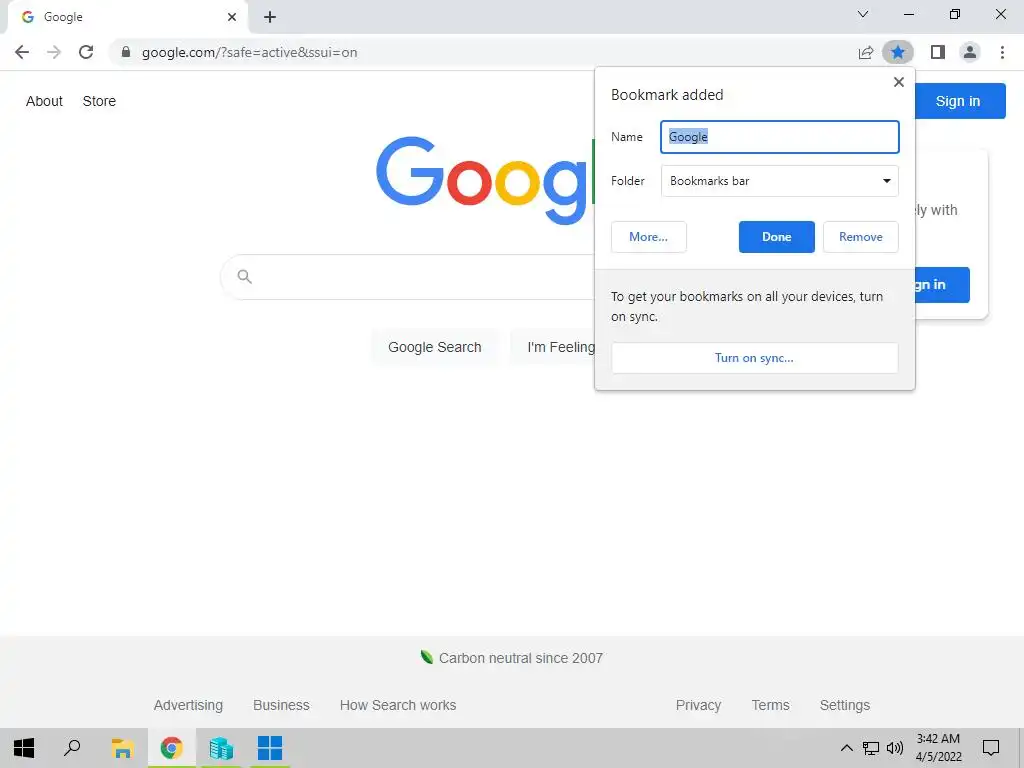Click the blue bookmark star icon
Viewport: 1024px width, 768px height.
(898, 52)
